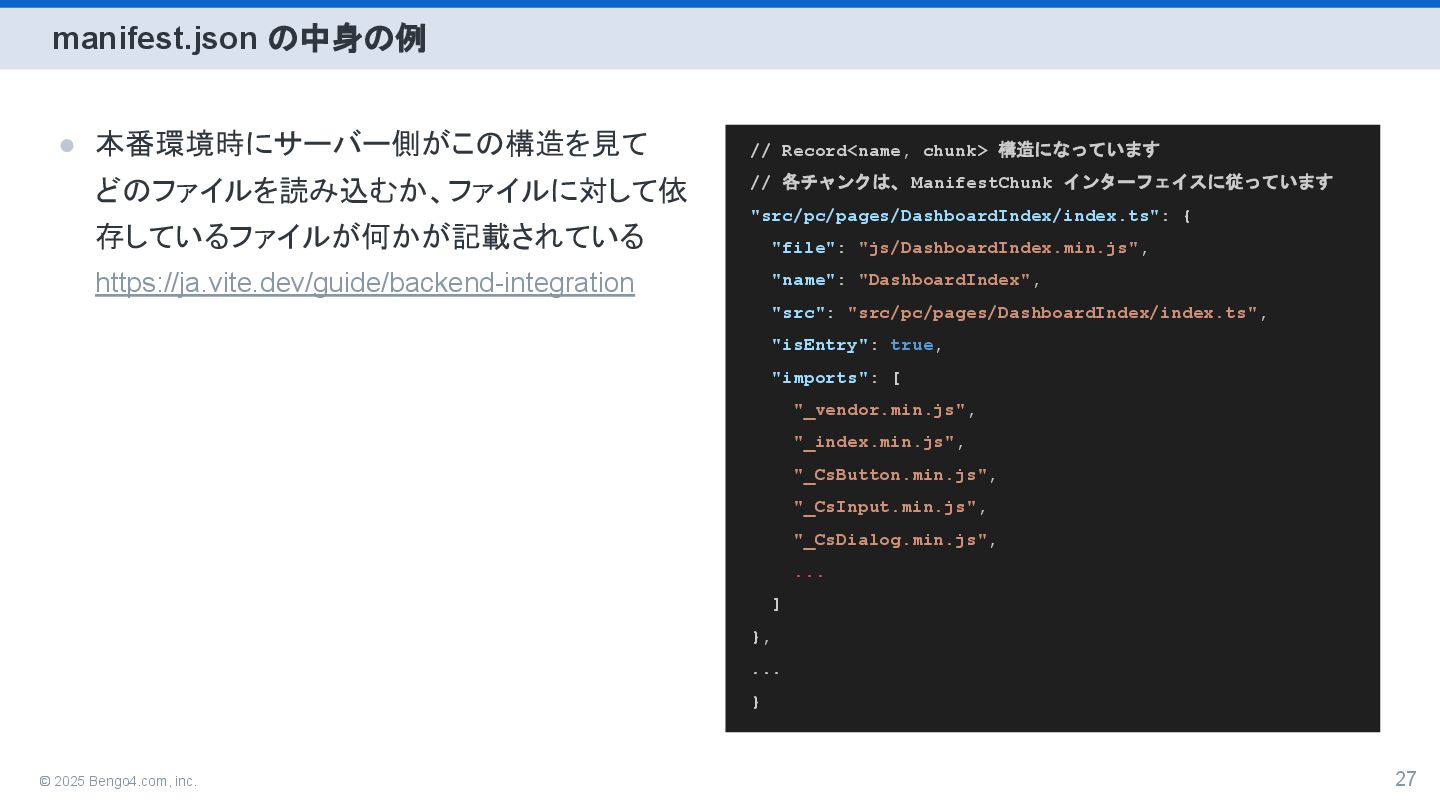This screenshot has height=810, width=1440.
Task: Click the slide title "manifest.json の中身の例"
Action: 239,39
